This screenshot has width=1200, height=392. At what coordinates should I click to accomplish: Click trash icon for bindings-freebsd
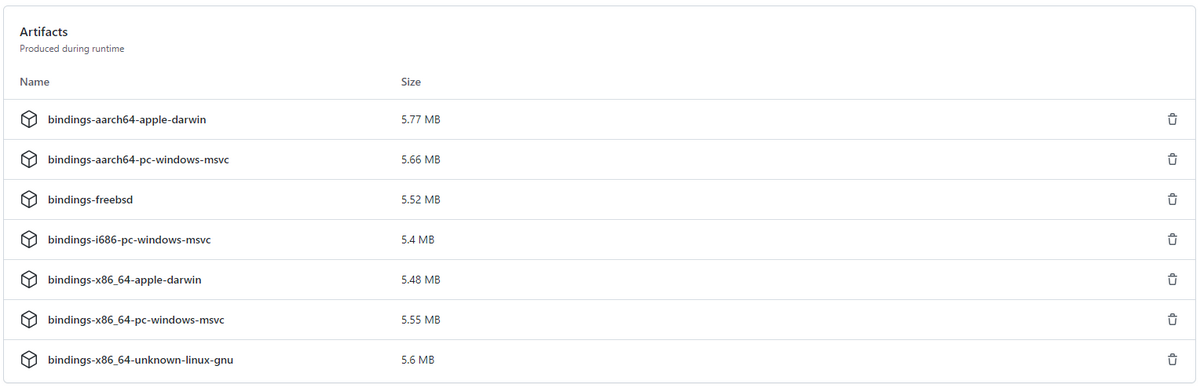pos(1172,200)
